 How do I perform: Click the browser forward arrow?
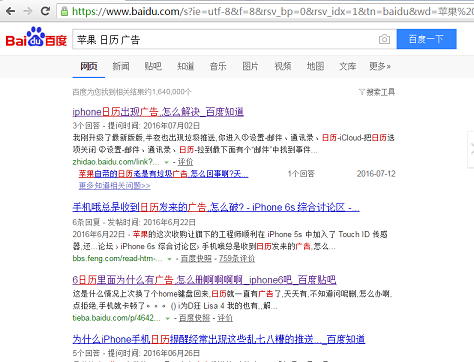coord(28,11)
